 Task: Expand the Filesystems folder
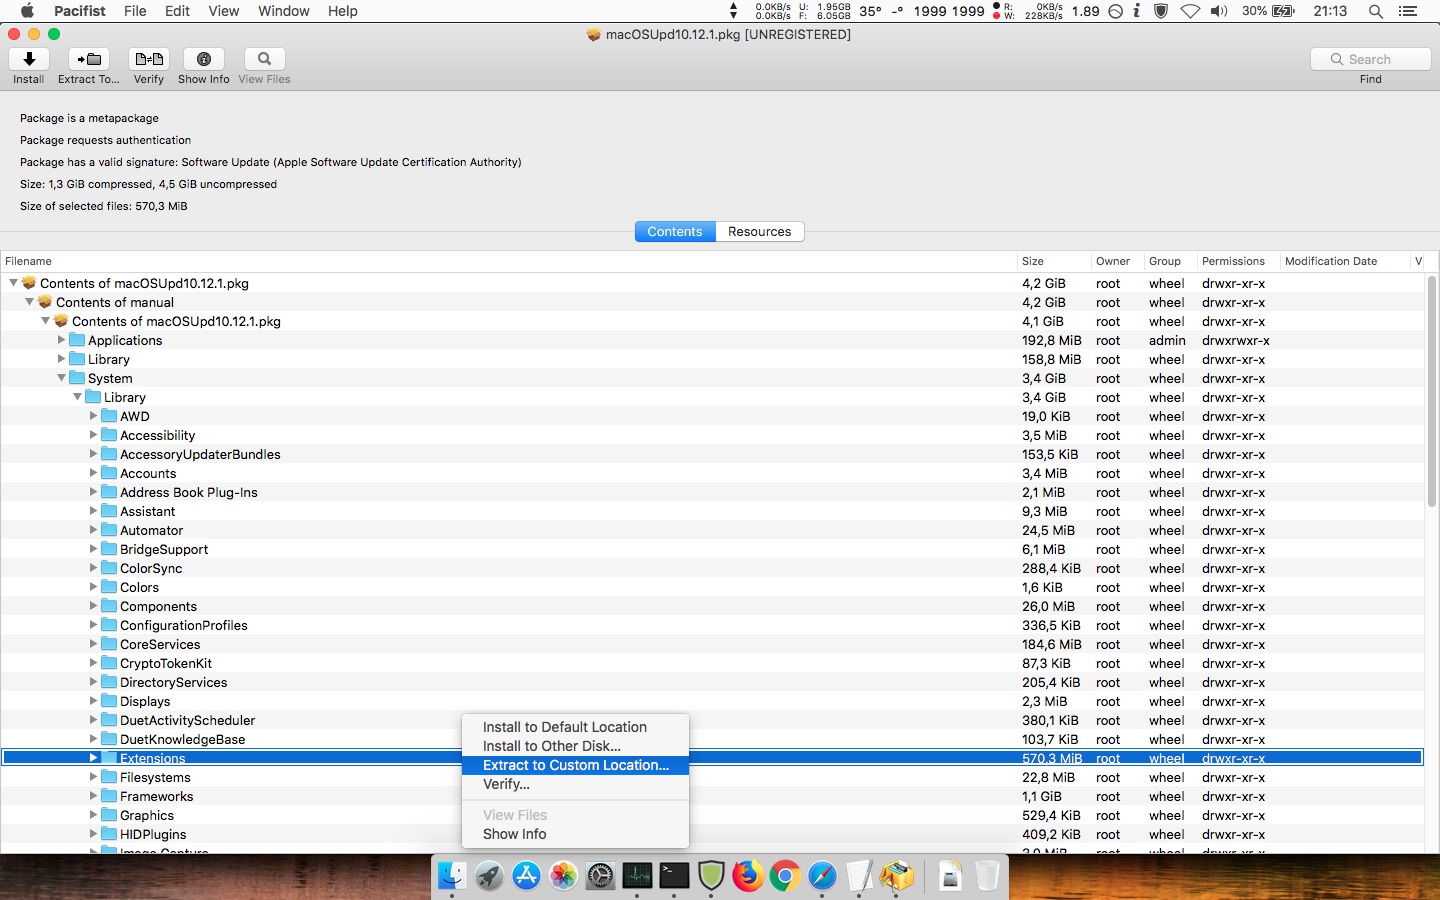click(x=93, y=777)
